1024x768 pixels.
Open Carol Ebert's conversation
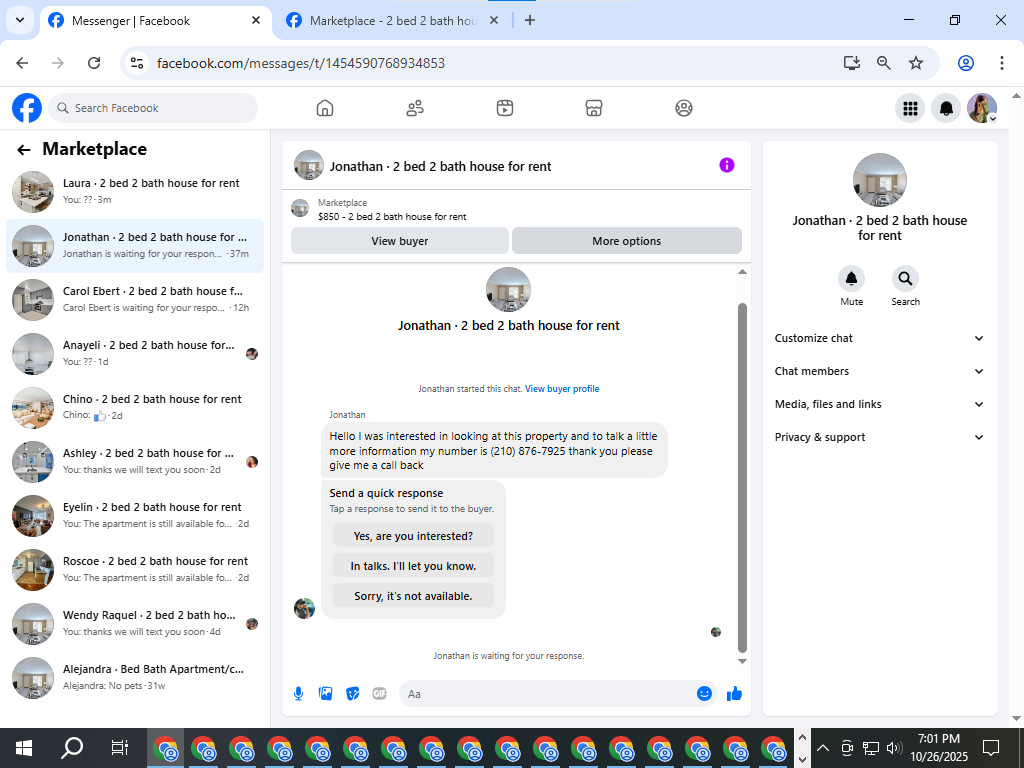click(135, 300)
